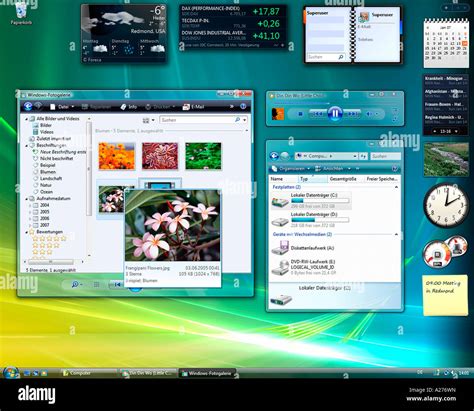
Task: Mute the media player speaker icon
Action: 369,114
